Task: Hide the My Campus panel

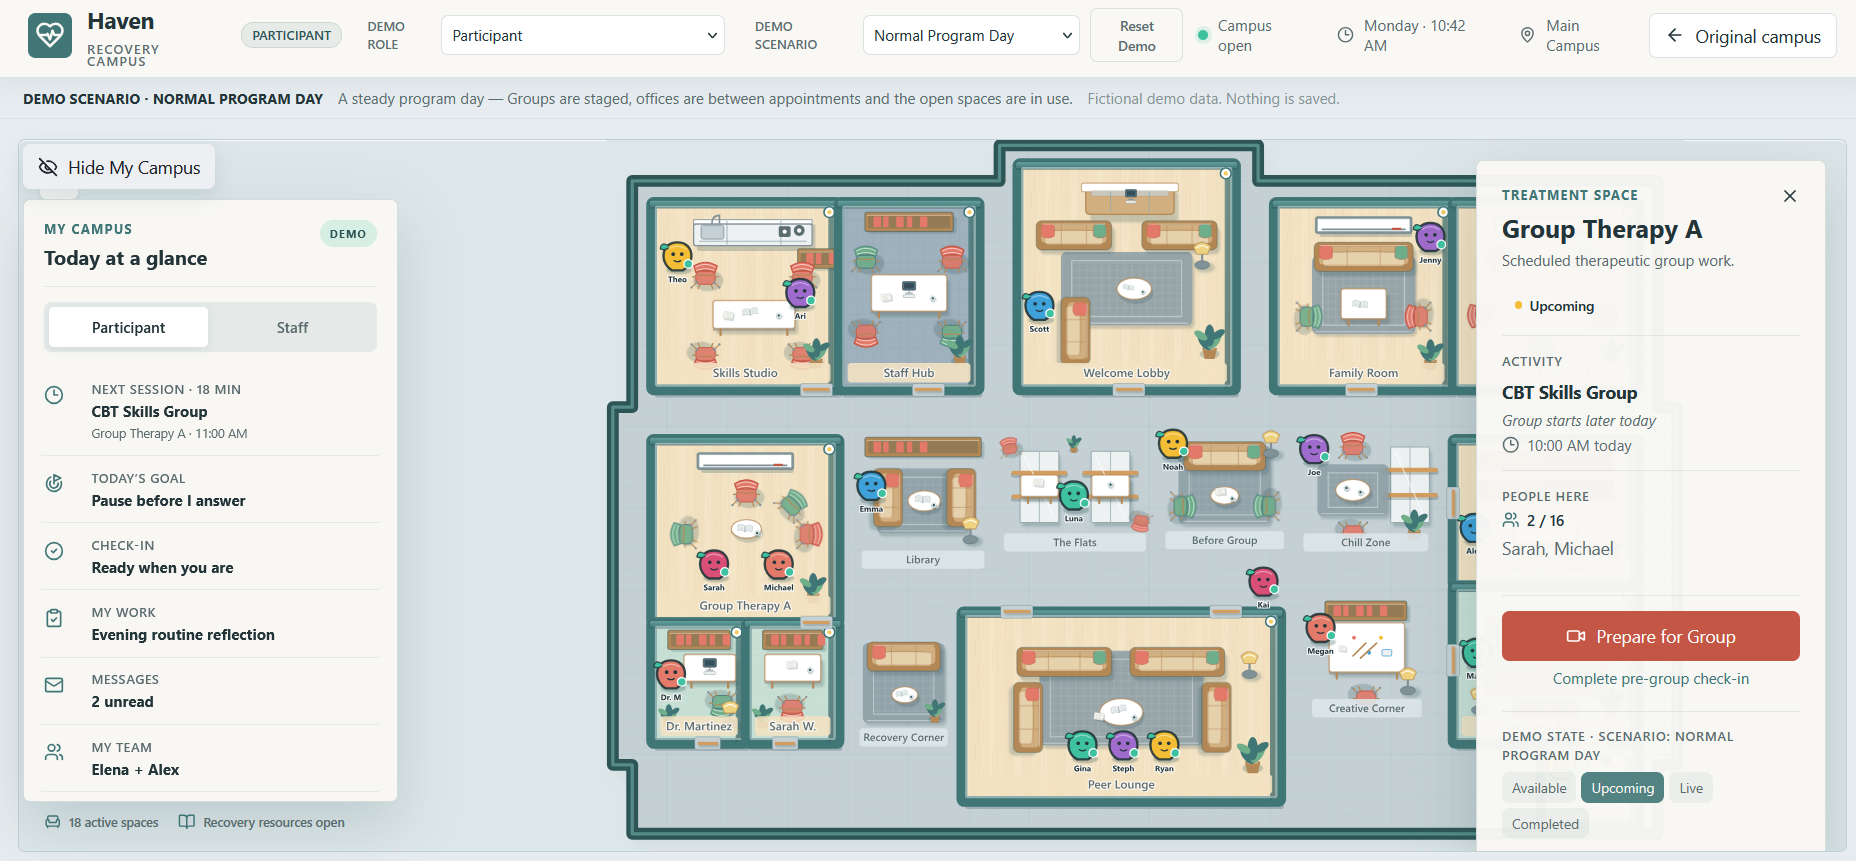Action: coord(119,168)
